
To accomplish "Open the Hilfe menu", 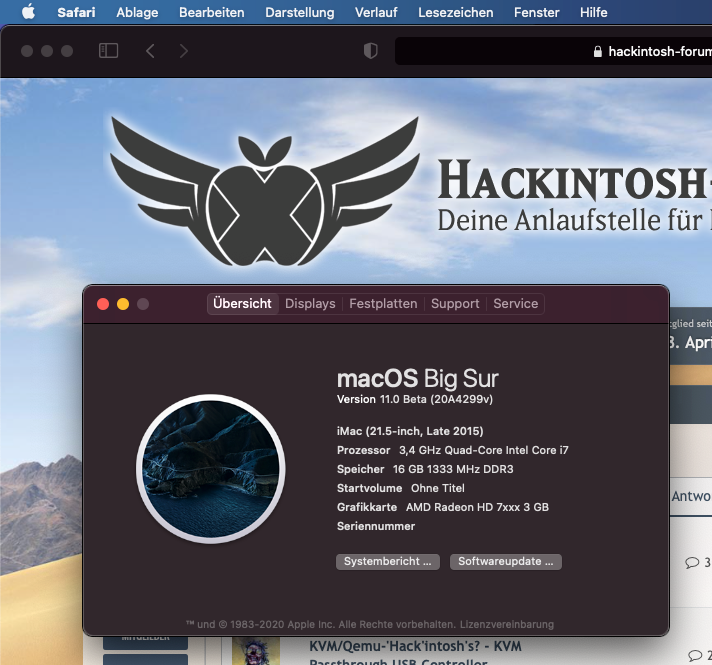I will [593, 12].
